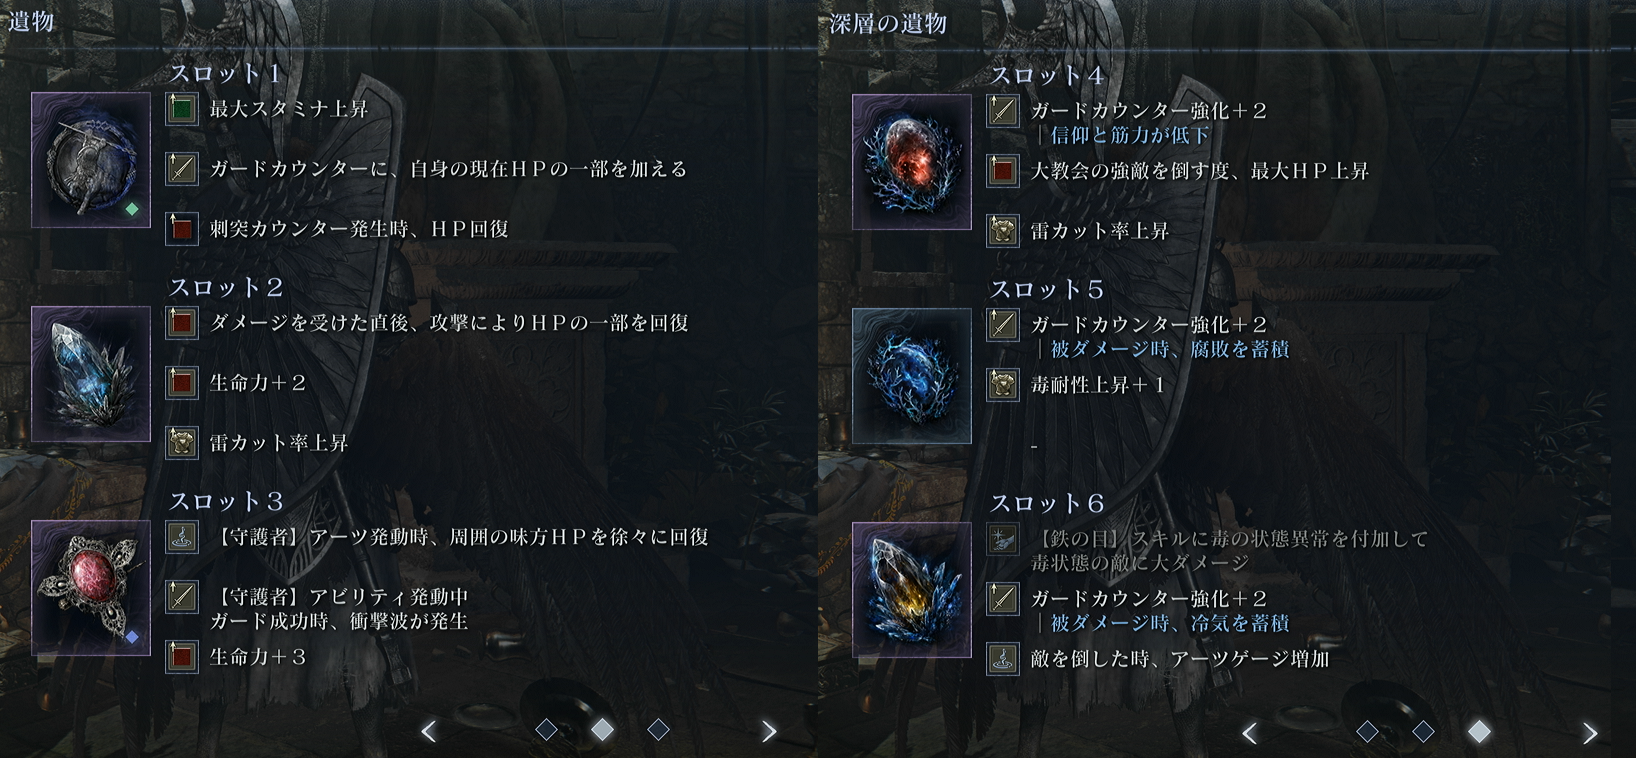
Task: Go to next page in left 遺物 panel
Action: (x=769, y=732)
